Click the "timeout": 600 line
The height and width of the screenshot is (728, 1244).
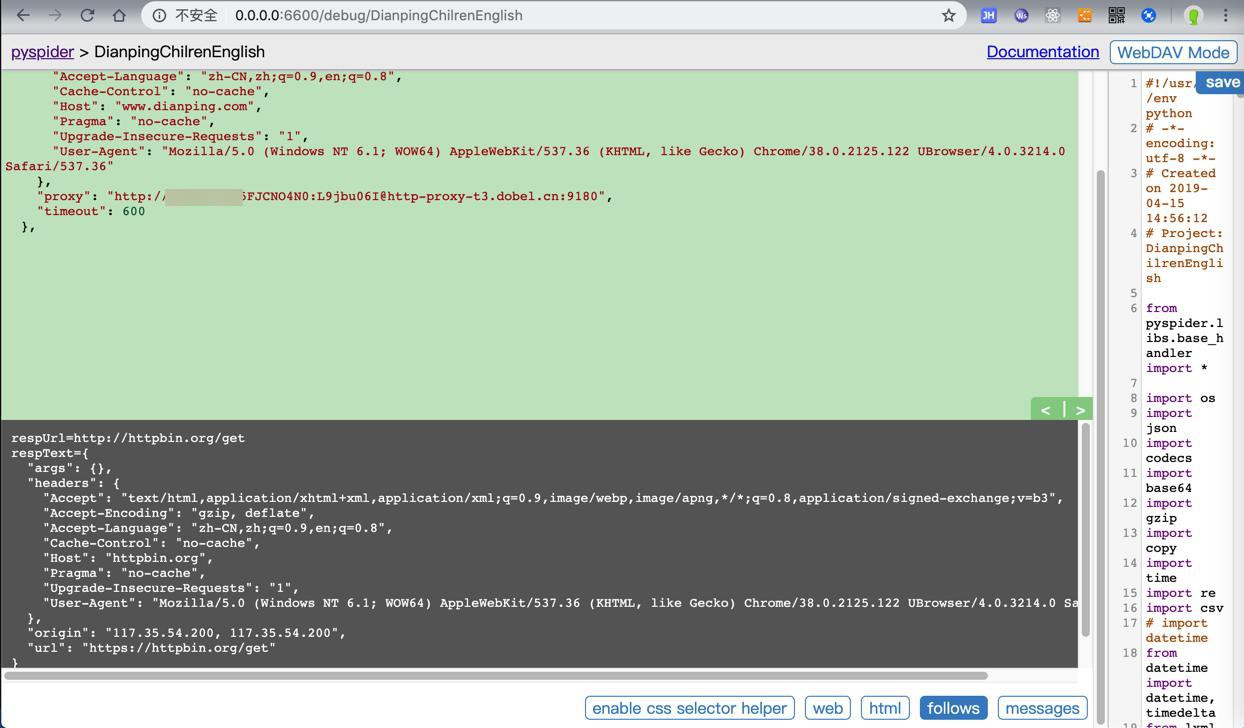point(91,211)
